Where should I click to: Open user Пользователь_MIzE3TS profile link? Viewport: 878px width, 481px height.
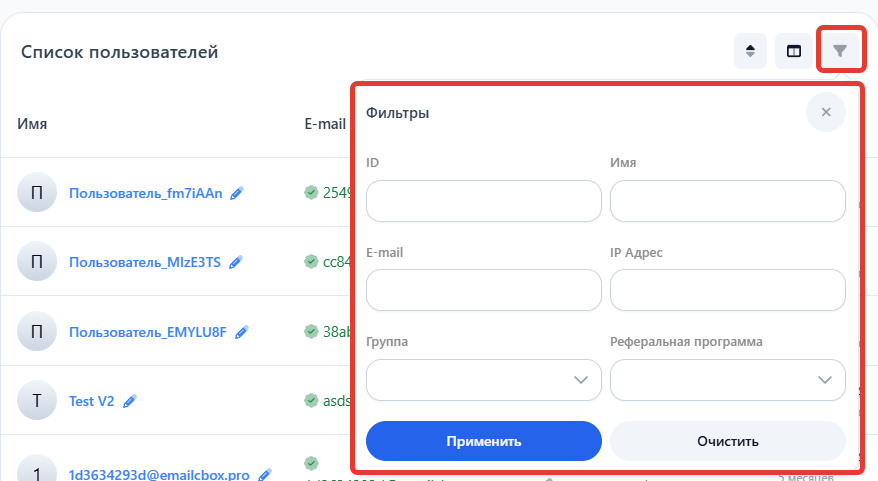pyautogui.click(x=144, y=263)
